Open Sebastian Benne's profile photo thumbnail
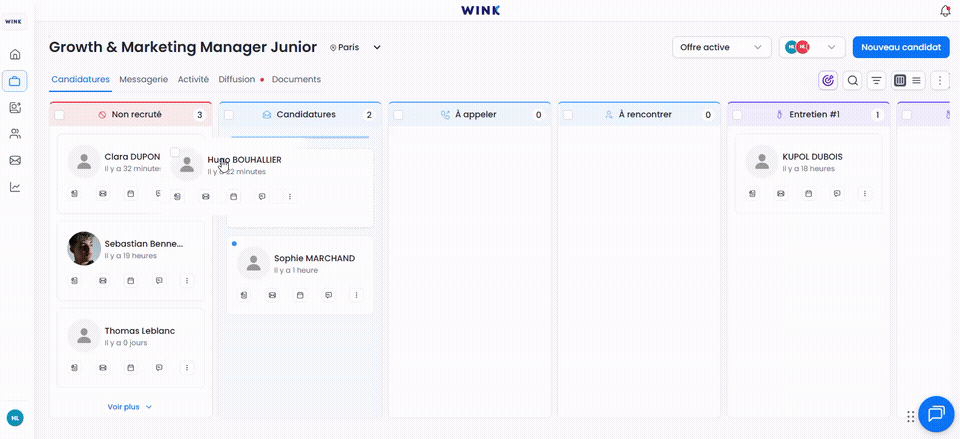Screen dimensions: 960x439 [84, 249]
